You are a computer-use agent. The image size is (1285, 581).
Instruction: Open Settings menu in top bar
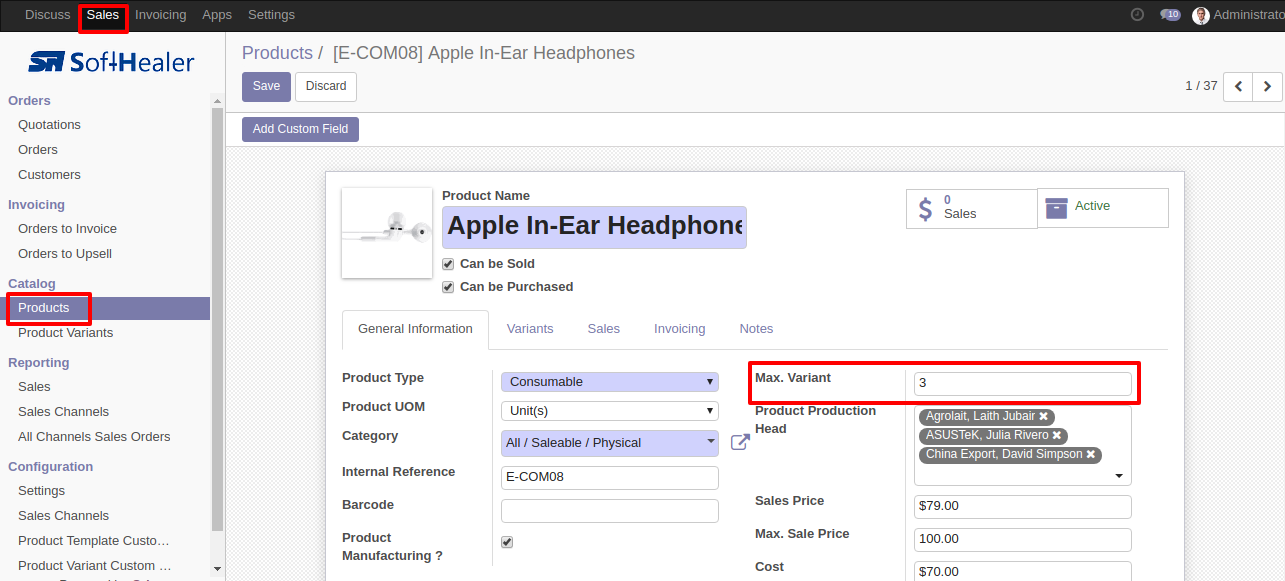[x=271, y=15]
